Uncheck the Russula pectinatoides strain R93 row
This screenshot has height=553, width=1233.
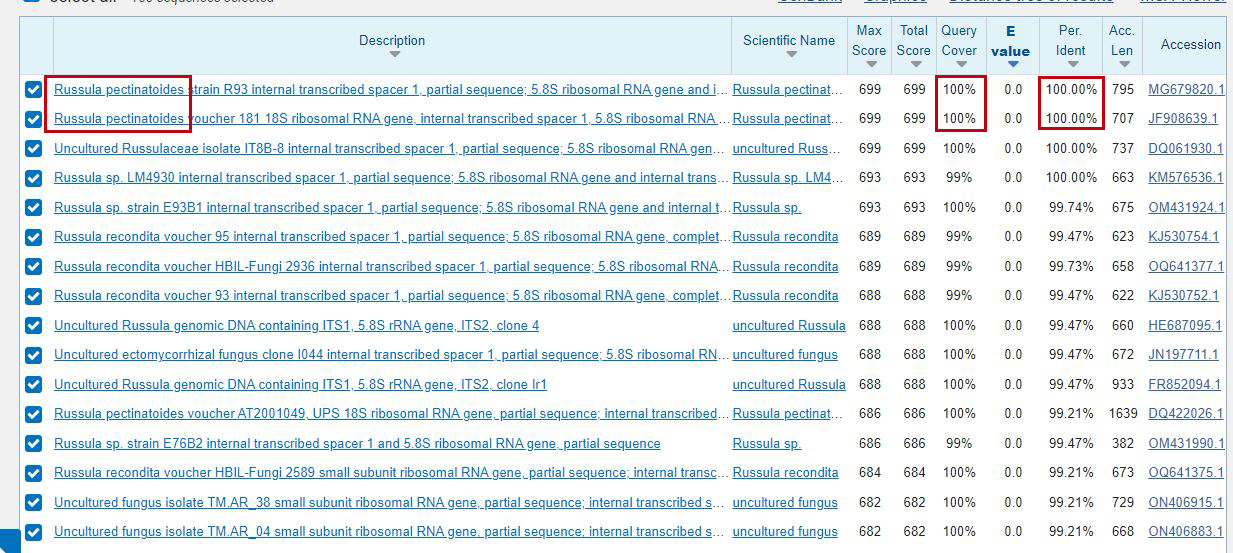click(x=34, y=89)
